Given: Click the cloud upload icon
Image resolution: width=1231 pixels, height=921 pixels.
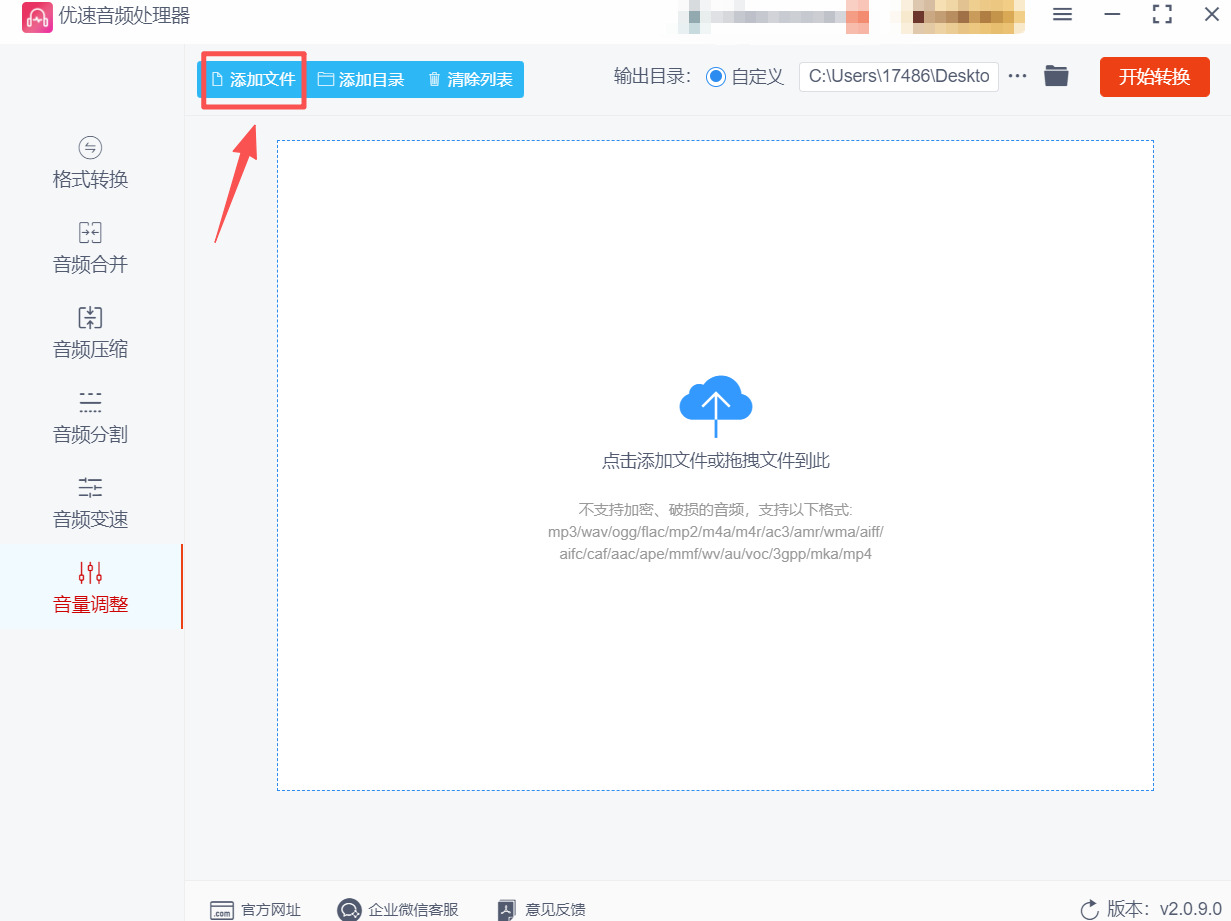Looking at the screenshot, I should tap(716, 405).
